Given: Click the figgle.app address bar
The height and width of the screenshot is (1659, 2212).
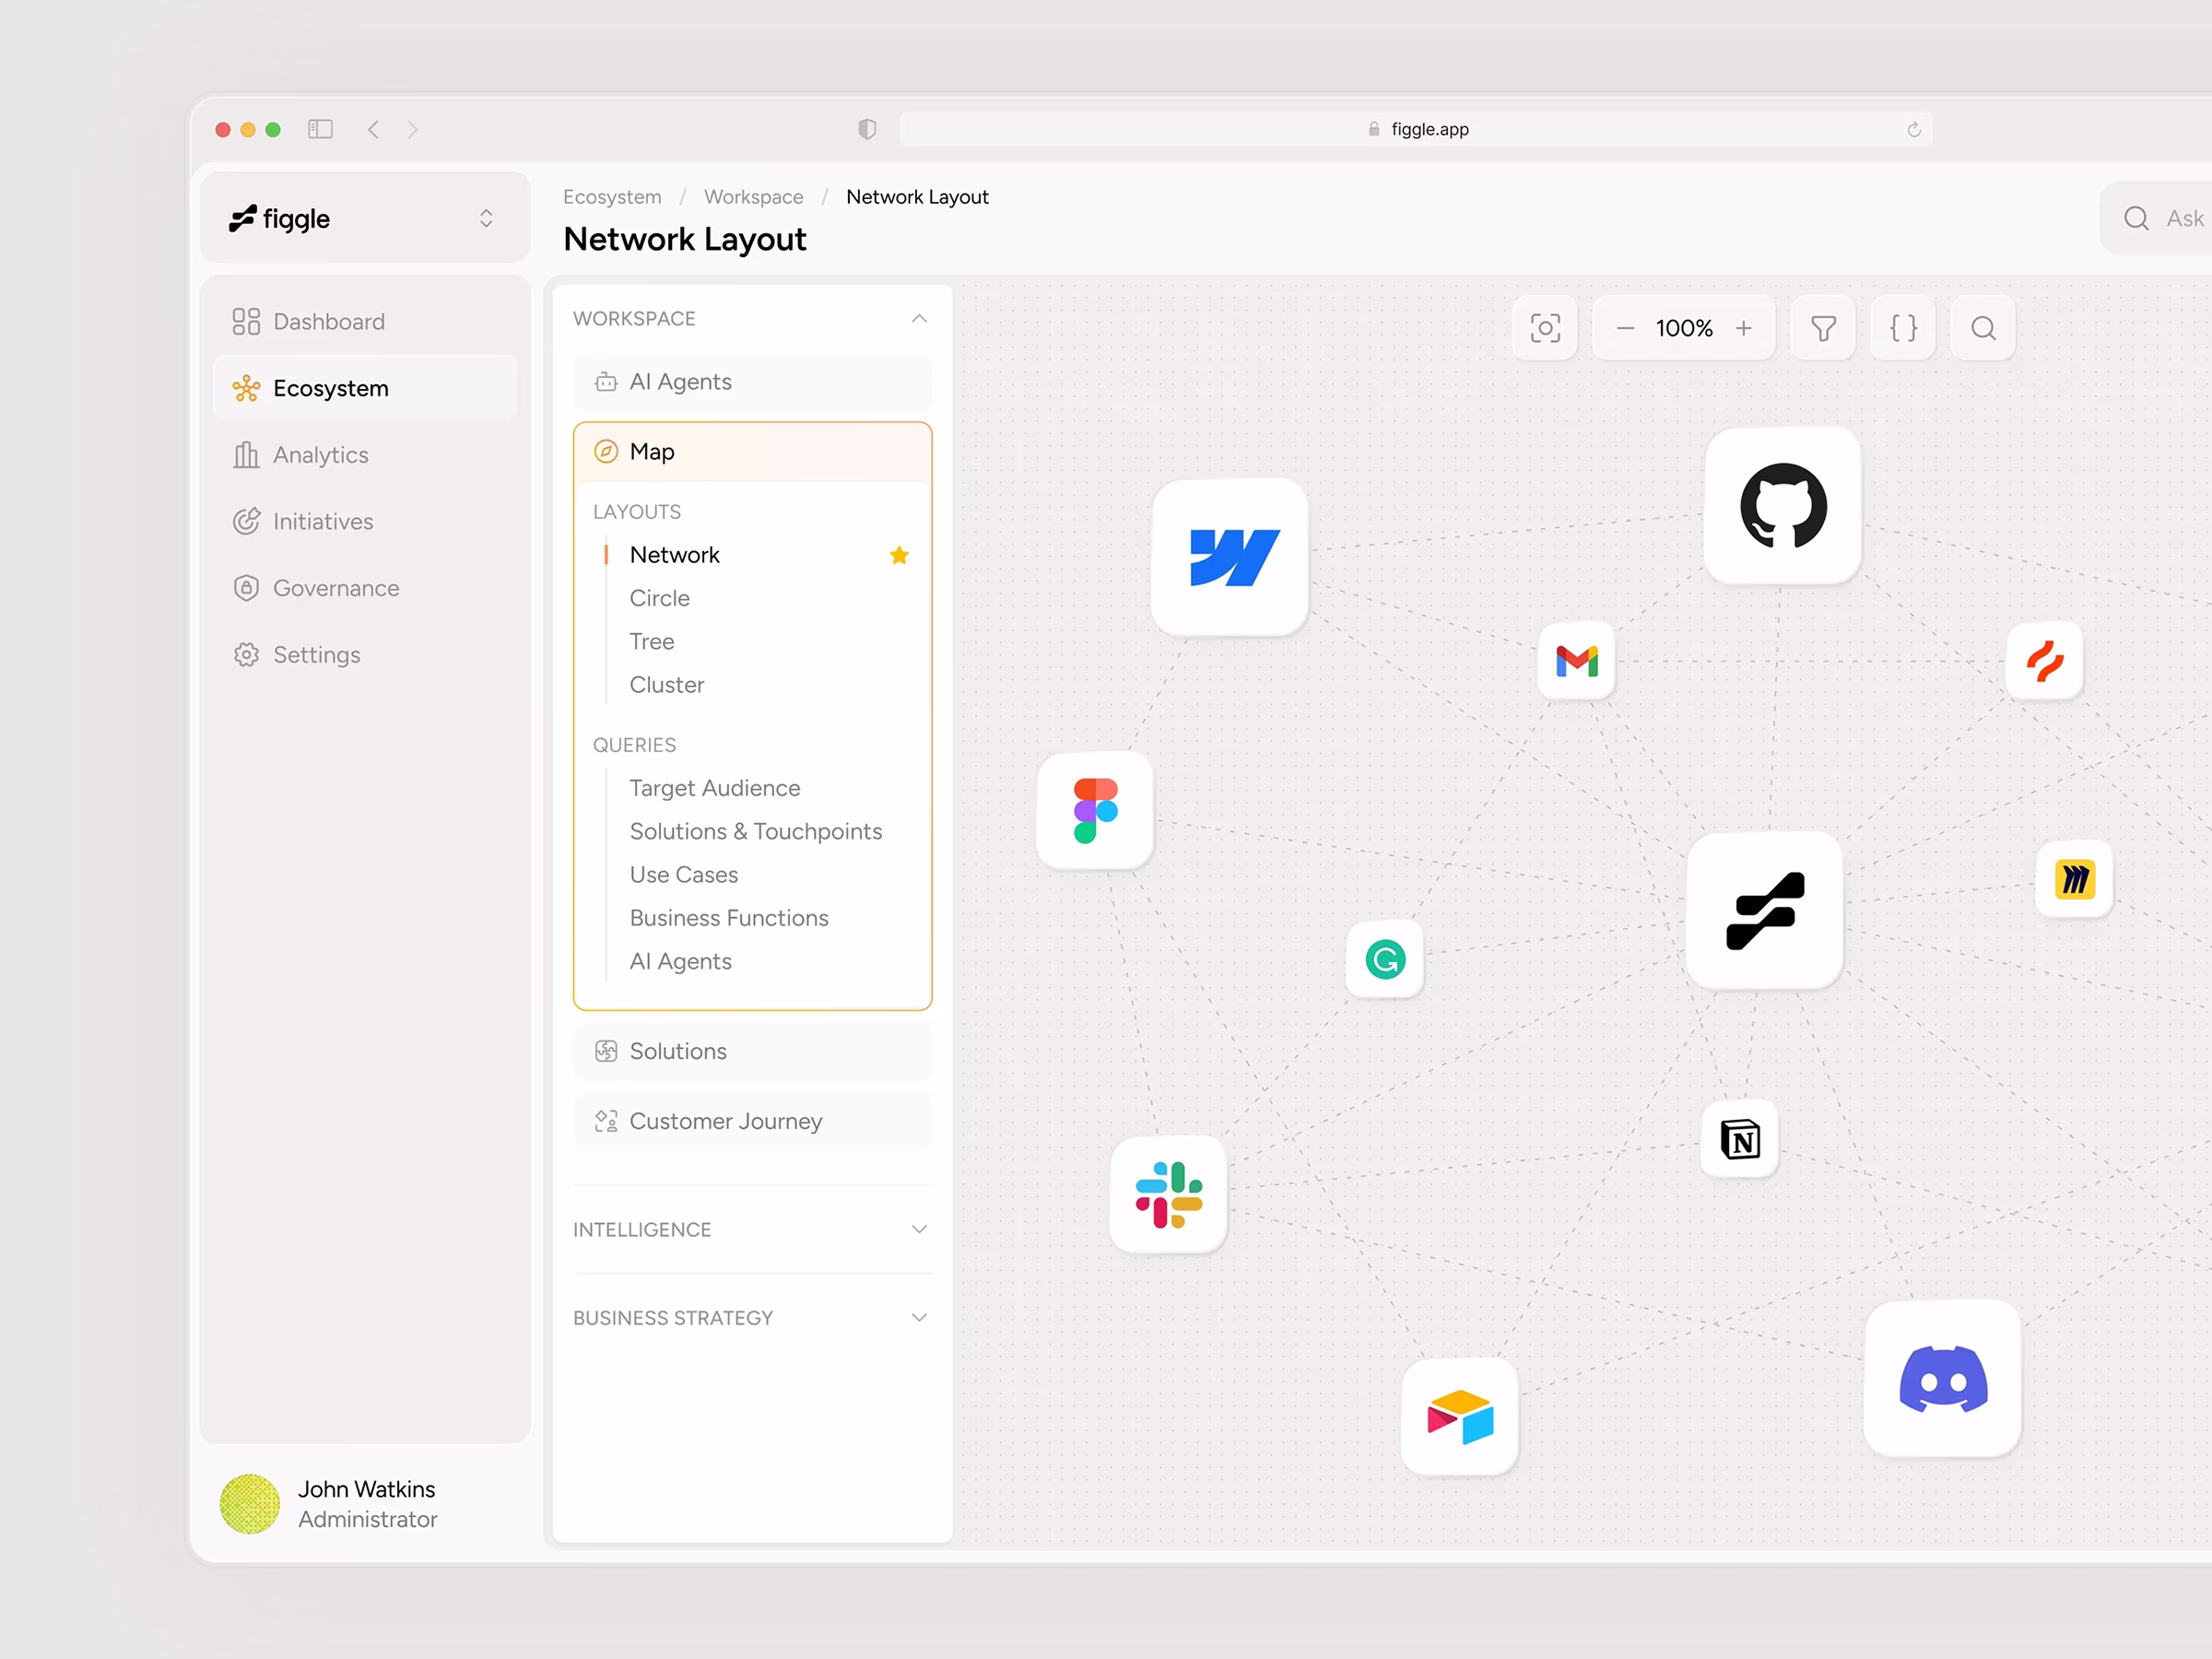Looking at the screenshot, I should click(x=1415, y=129).
